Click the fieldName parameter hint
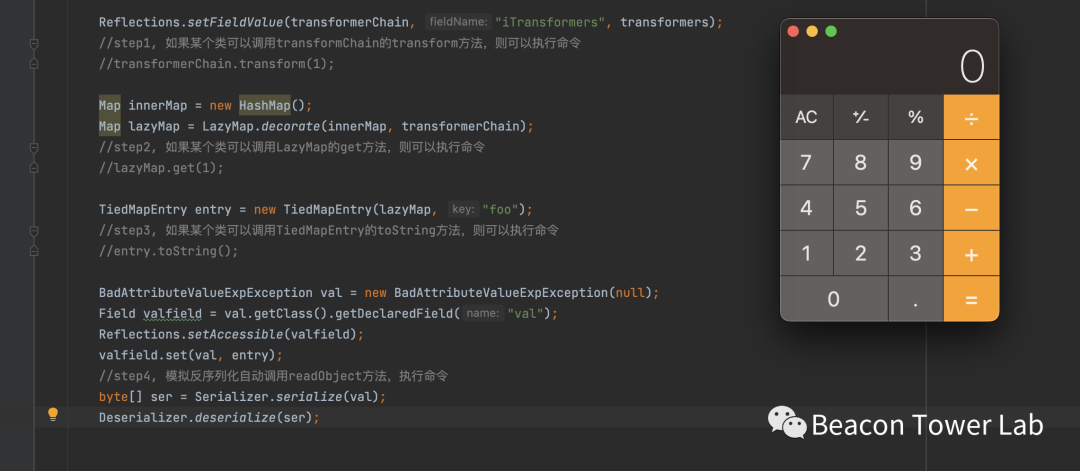The width and height of the screenshot is (1080, 471). click(x=457, y=22)
